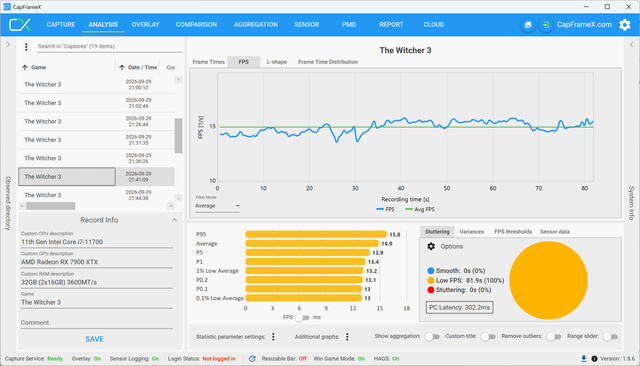Open Additional graphs three-dot menu
This screenshot has height=366, width=640.
pos(347,337)
